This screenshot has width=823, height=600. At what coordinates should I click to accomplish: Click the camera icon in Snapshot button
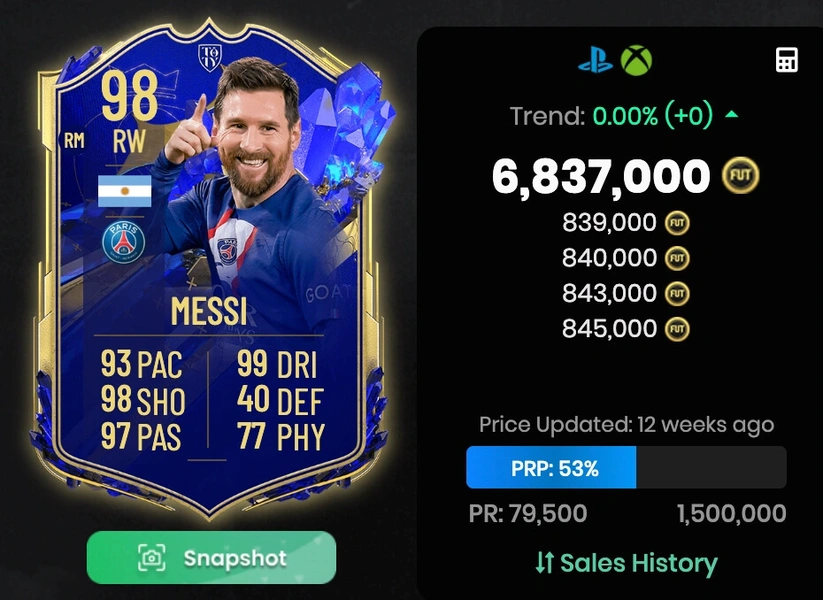click(152, 557)
